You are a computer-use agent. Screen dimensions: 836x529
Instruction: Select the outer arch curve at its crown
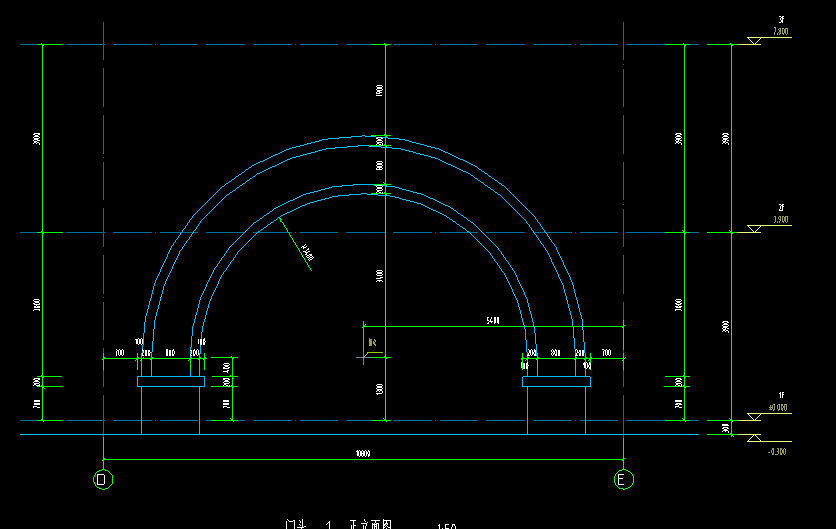[x=368, y=137]
